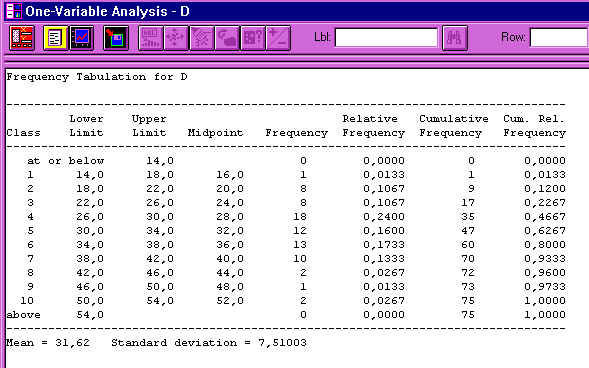Image resolution: width=589 pixels, height=368 pixels.
Task: Focus the Row input field
Action: pos(559,38)
